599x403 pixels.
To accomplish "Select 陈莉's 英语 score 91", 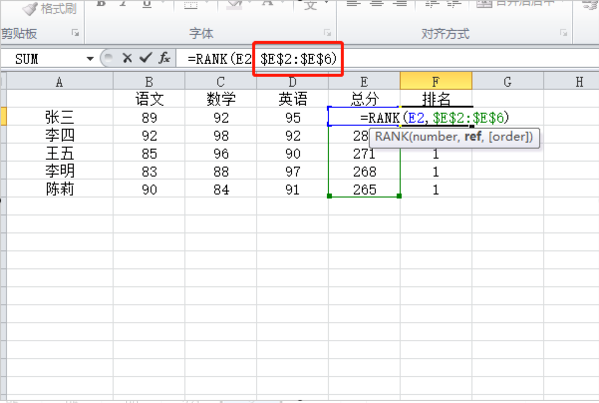I will (x=293, y=189).
